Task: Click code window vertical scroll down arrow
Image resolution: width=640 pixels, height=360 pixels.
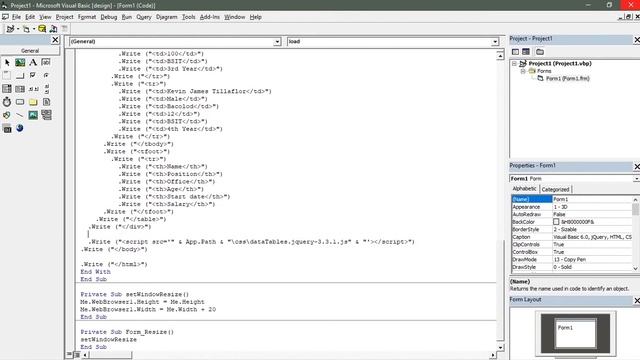Action: click(x=500, y=347)
